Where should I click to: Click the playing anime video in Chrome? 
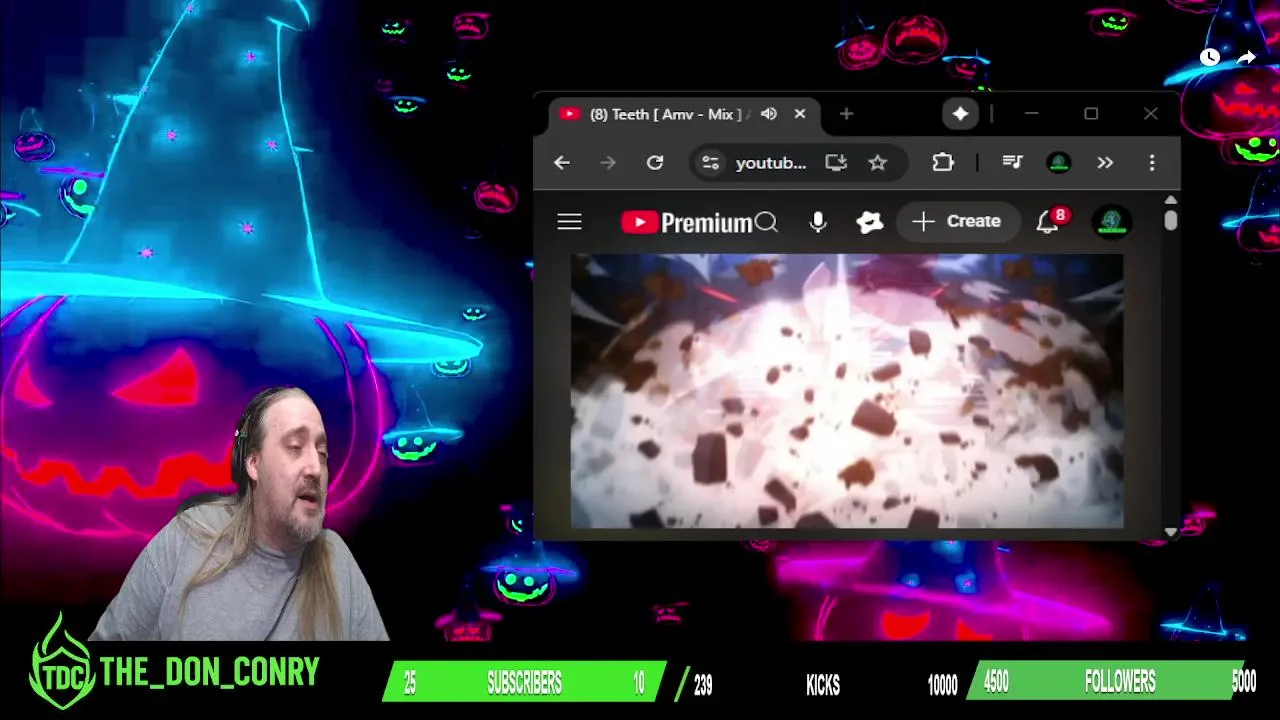pos(847,391)
